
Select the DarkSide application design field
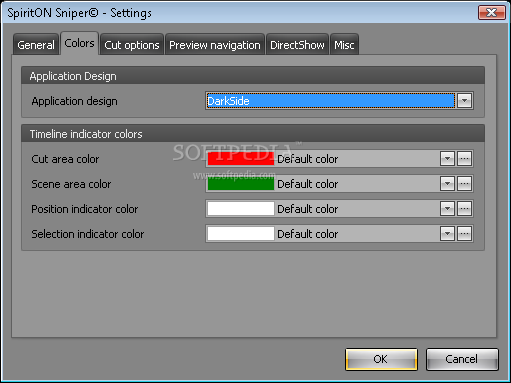(x=330, y=101)
